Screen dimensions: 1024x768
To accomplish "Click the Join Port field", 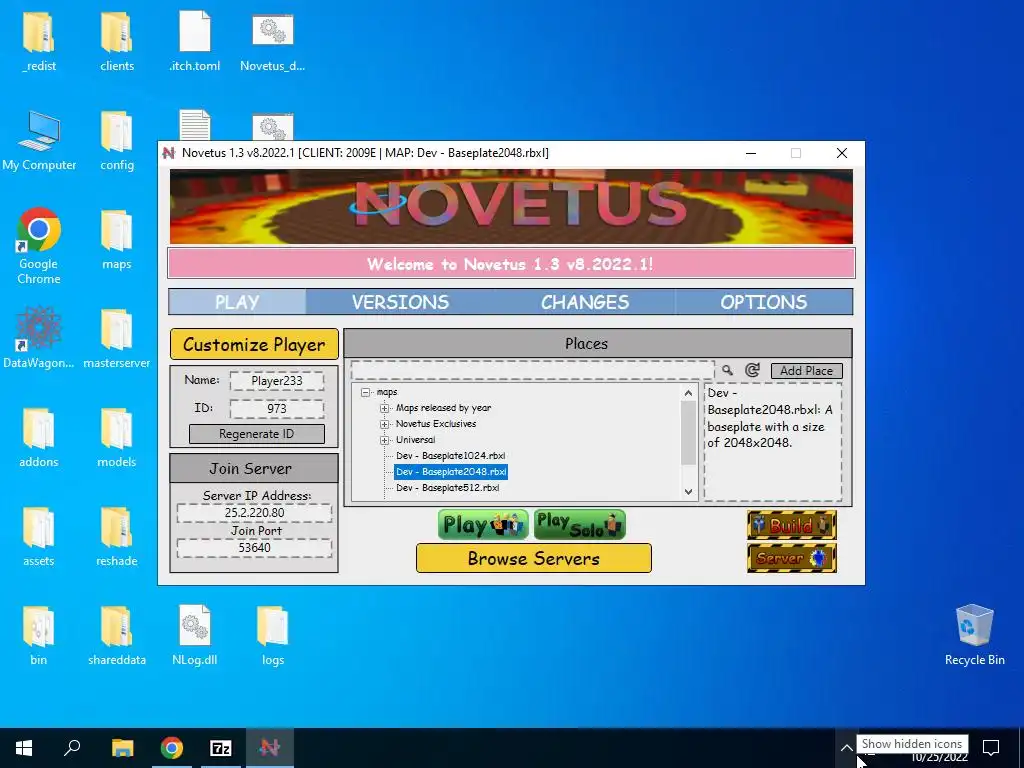I will (x=254, y=547).
